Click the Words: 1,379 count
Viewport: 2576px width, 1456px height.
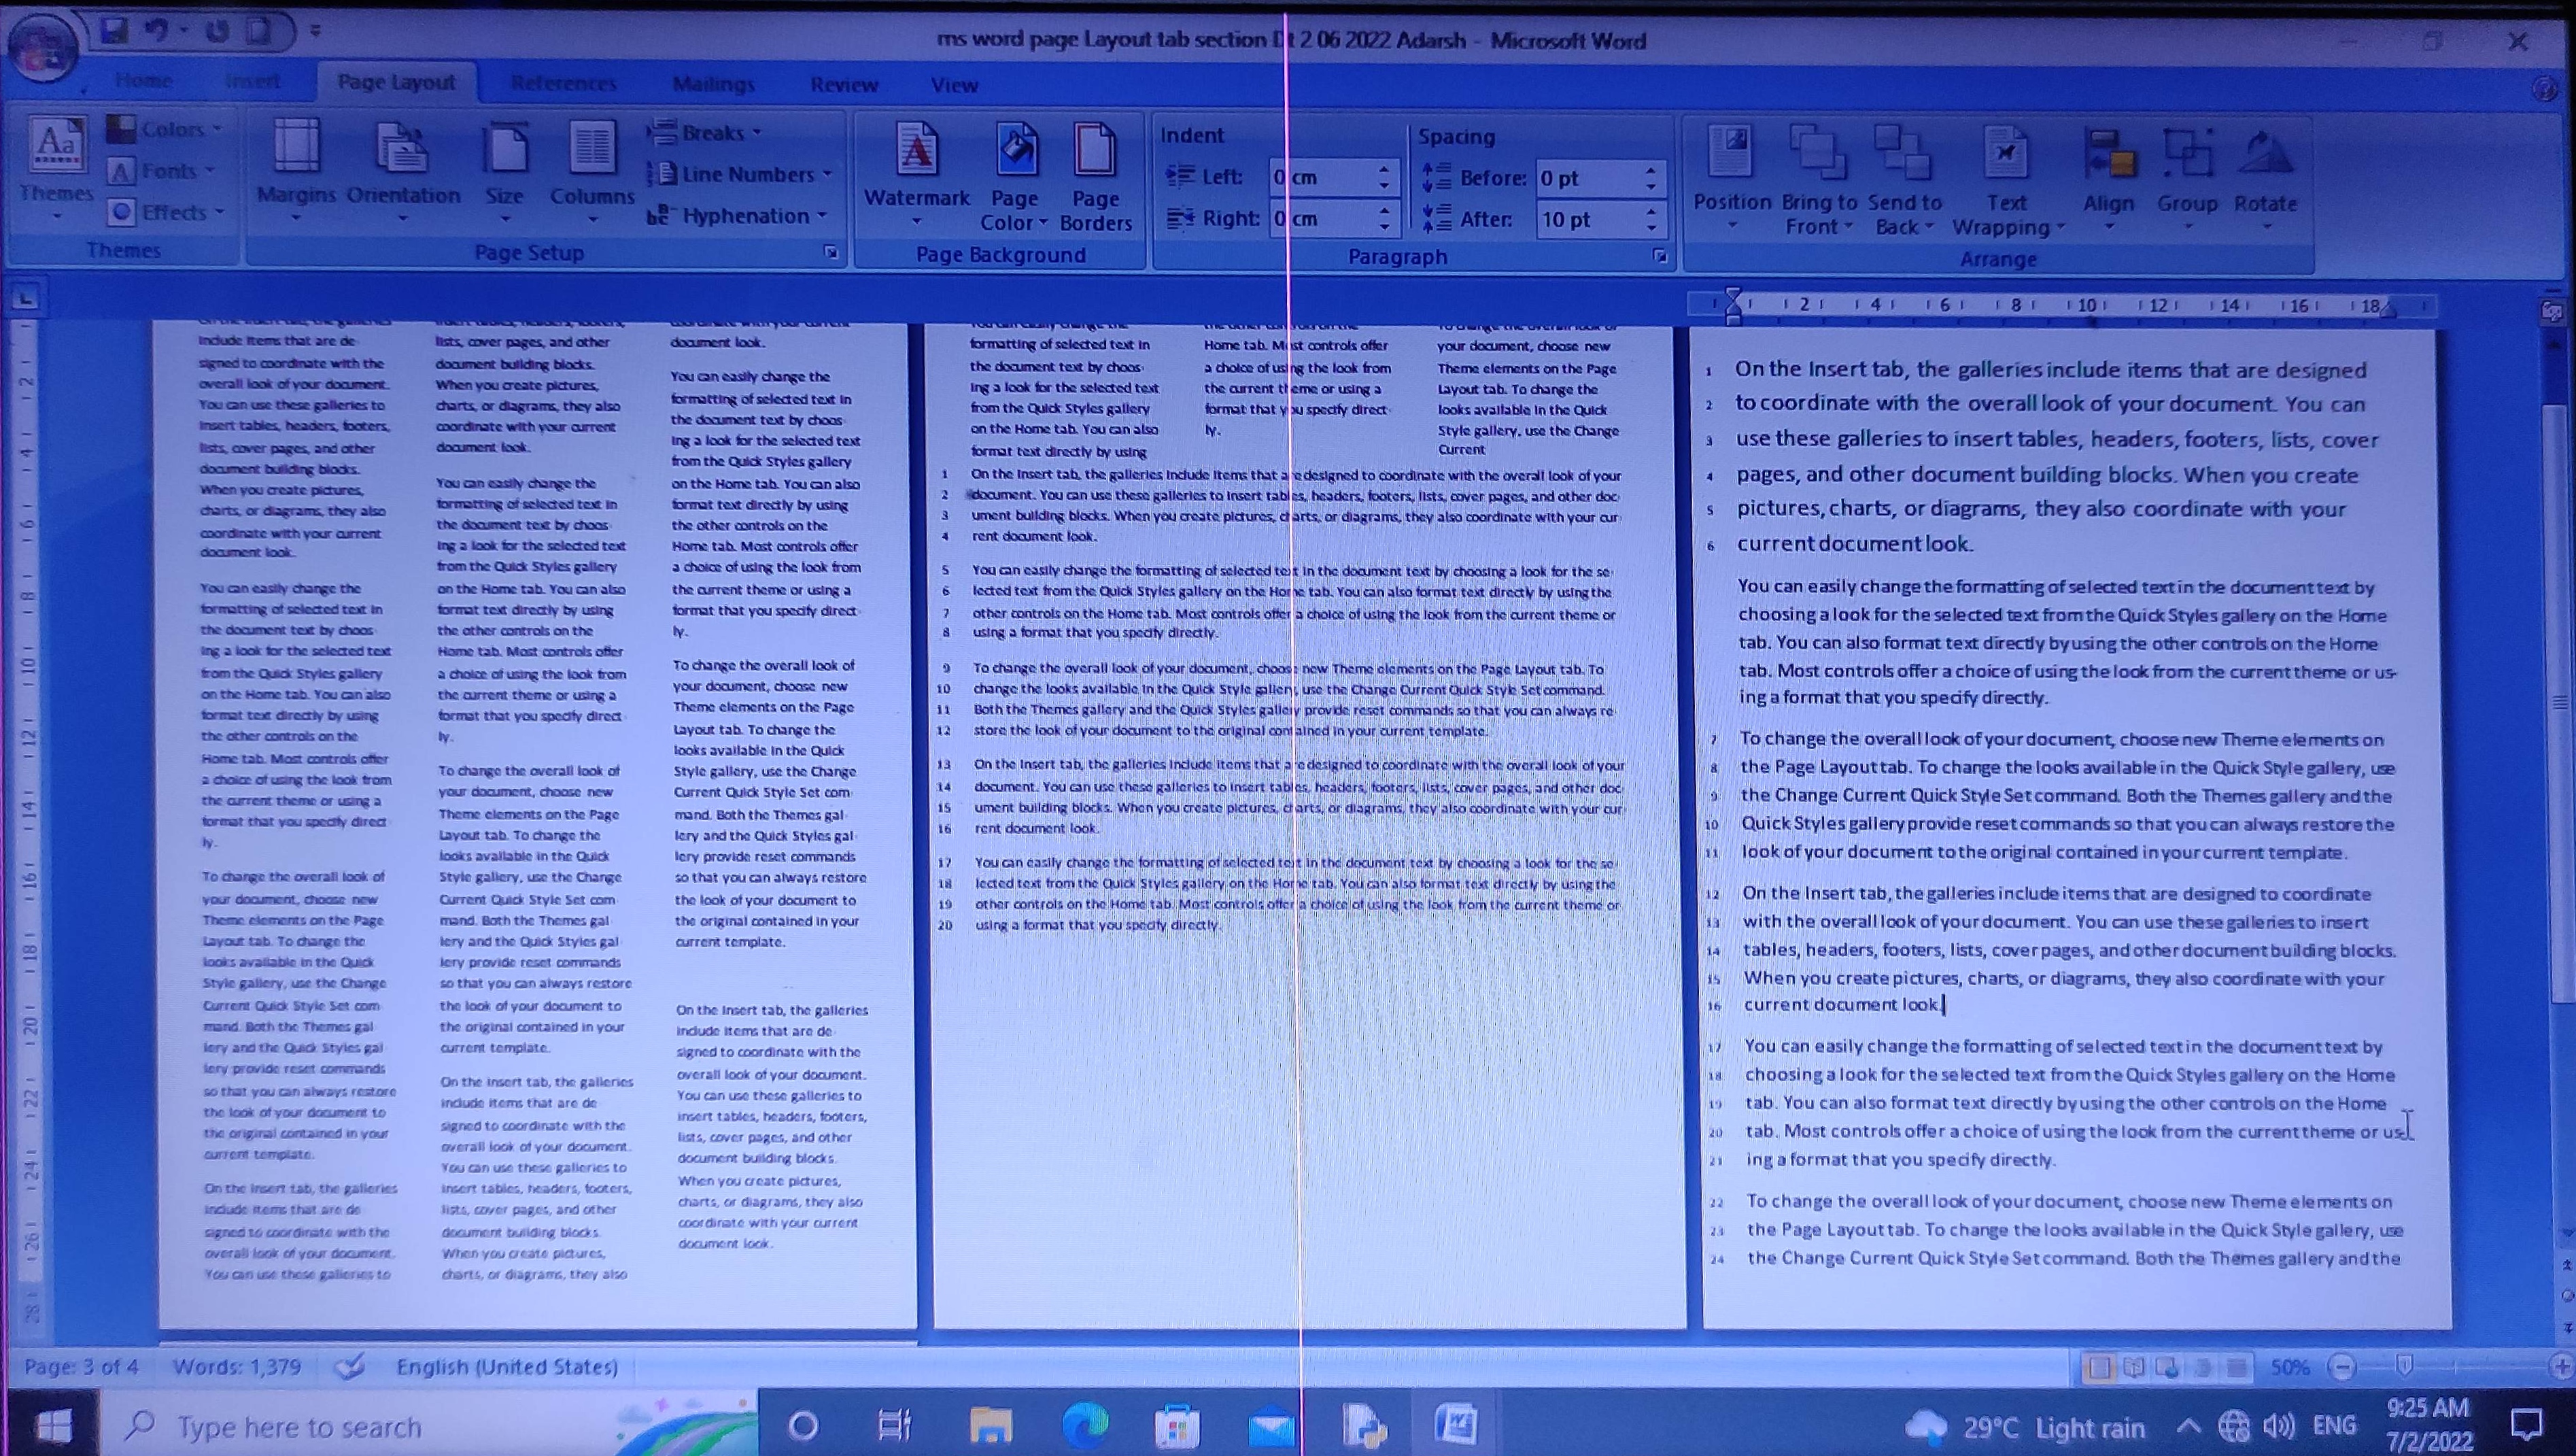click(237, 1367)
